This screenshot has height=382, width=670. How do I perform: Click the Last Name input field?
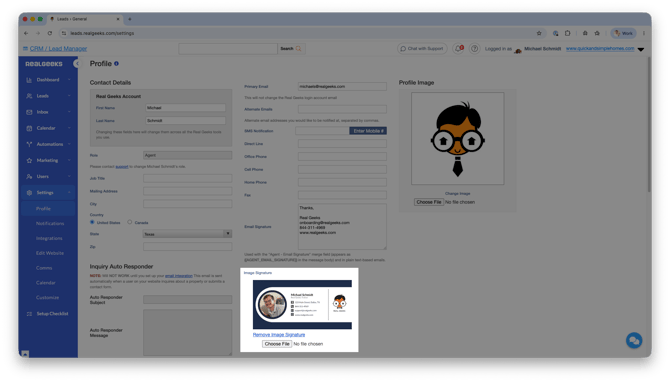tap(185, 120)
